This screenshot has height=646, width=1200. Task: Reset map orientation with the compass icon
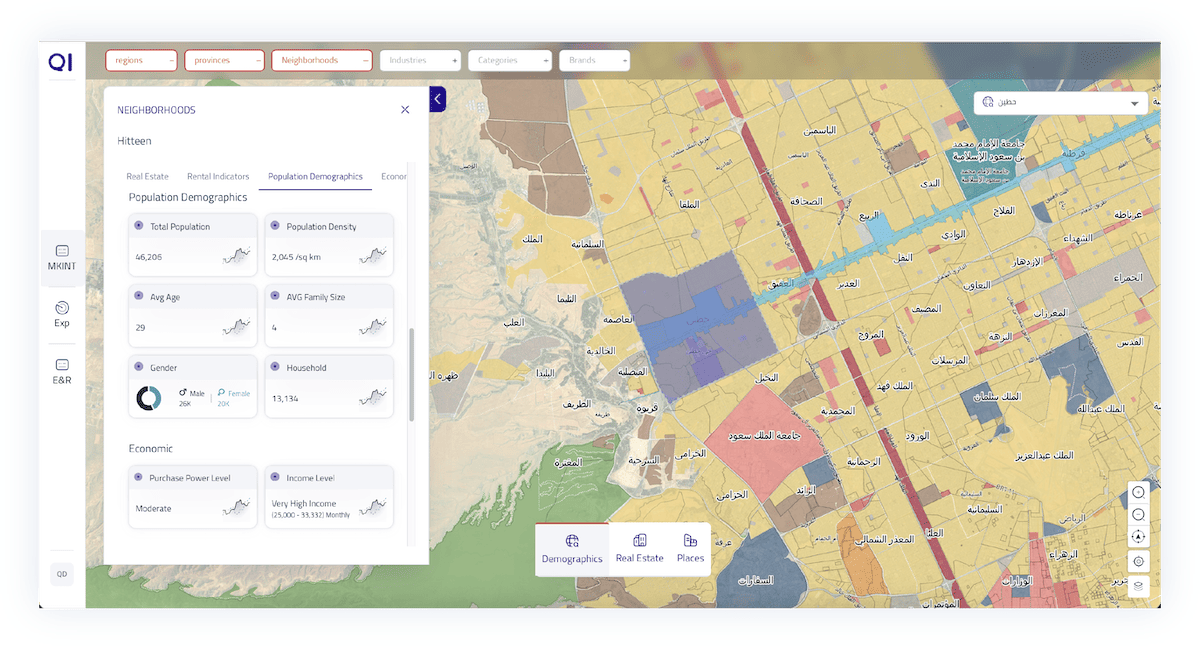point(1139,537)
